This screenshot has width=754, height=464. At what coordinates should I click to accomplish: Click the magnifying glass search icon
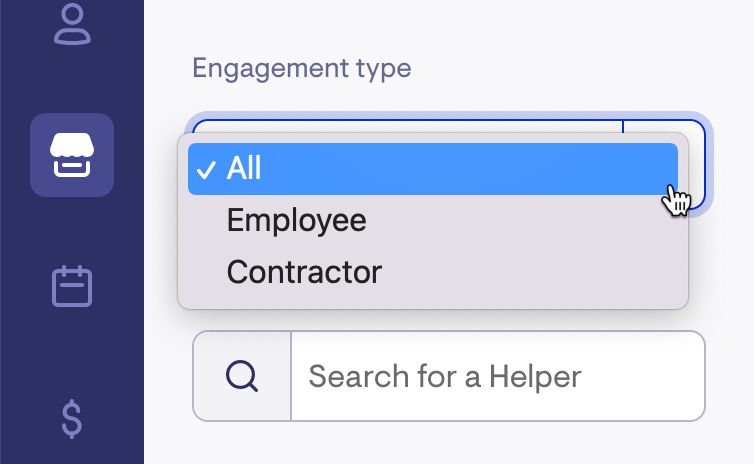pos(242,376)
